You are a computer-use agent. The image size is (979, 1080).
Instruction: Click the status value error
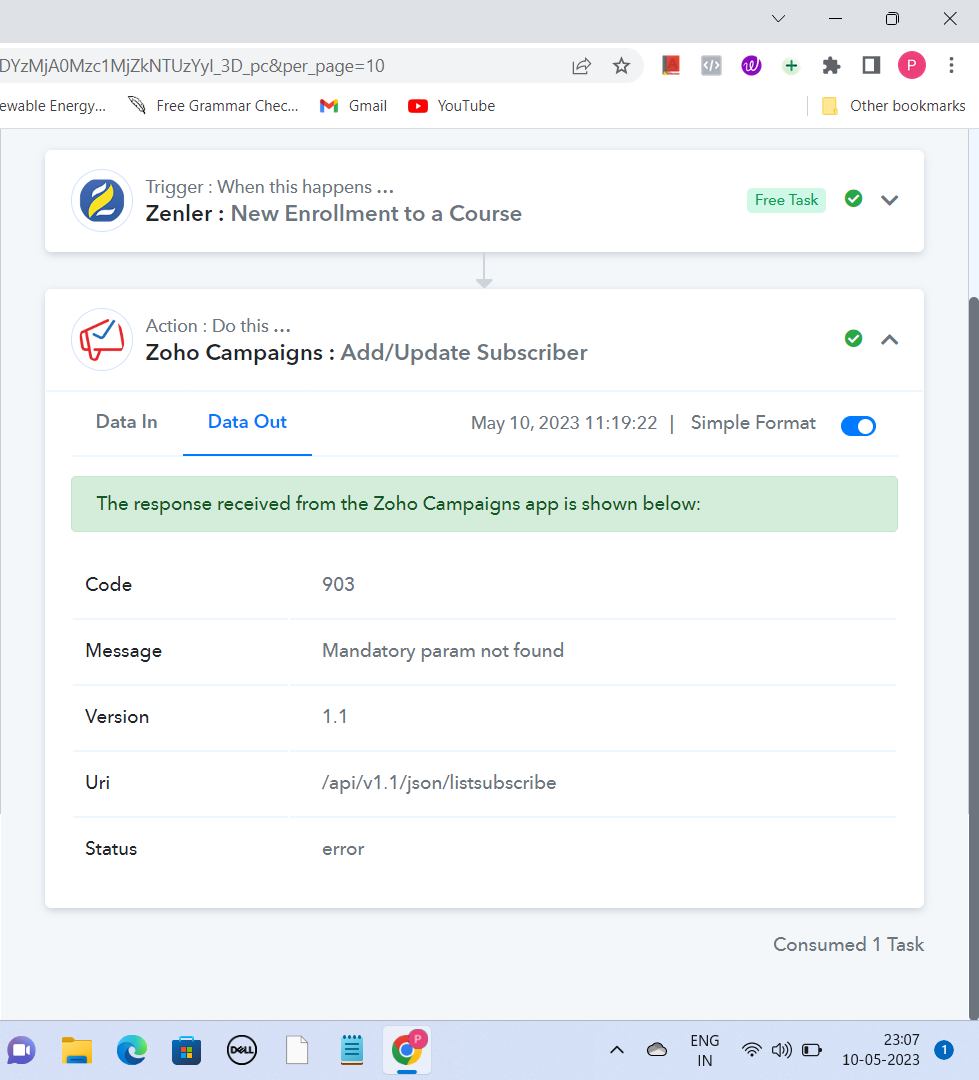tap(343, 849)
